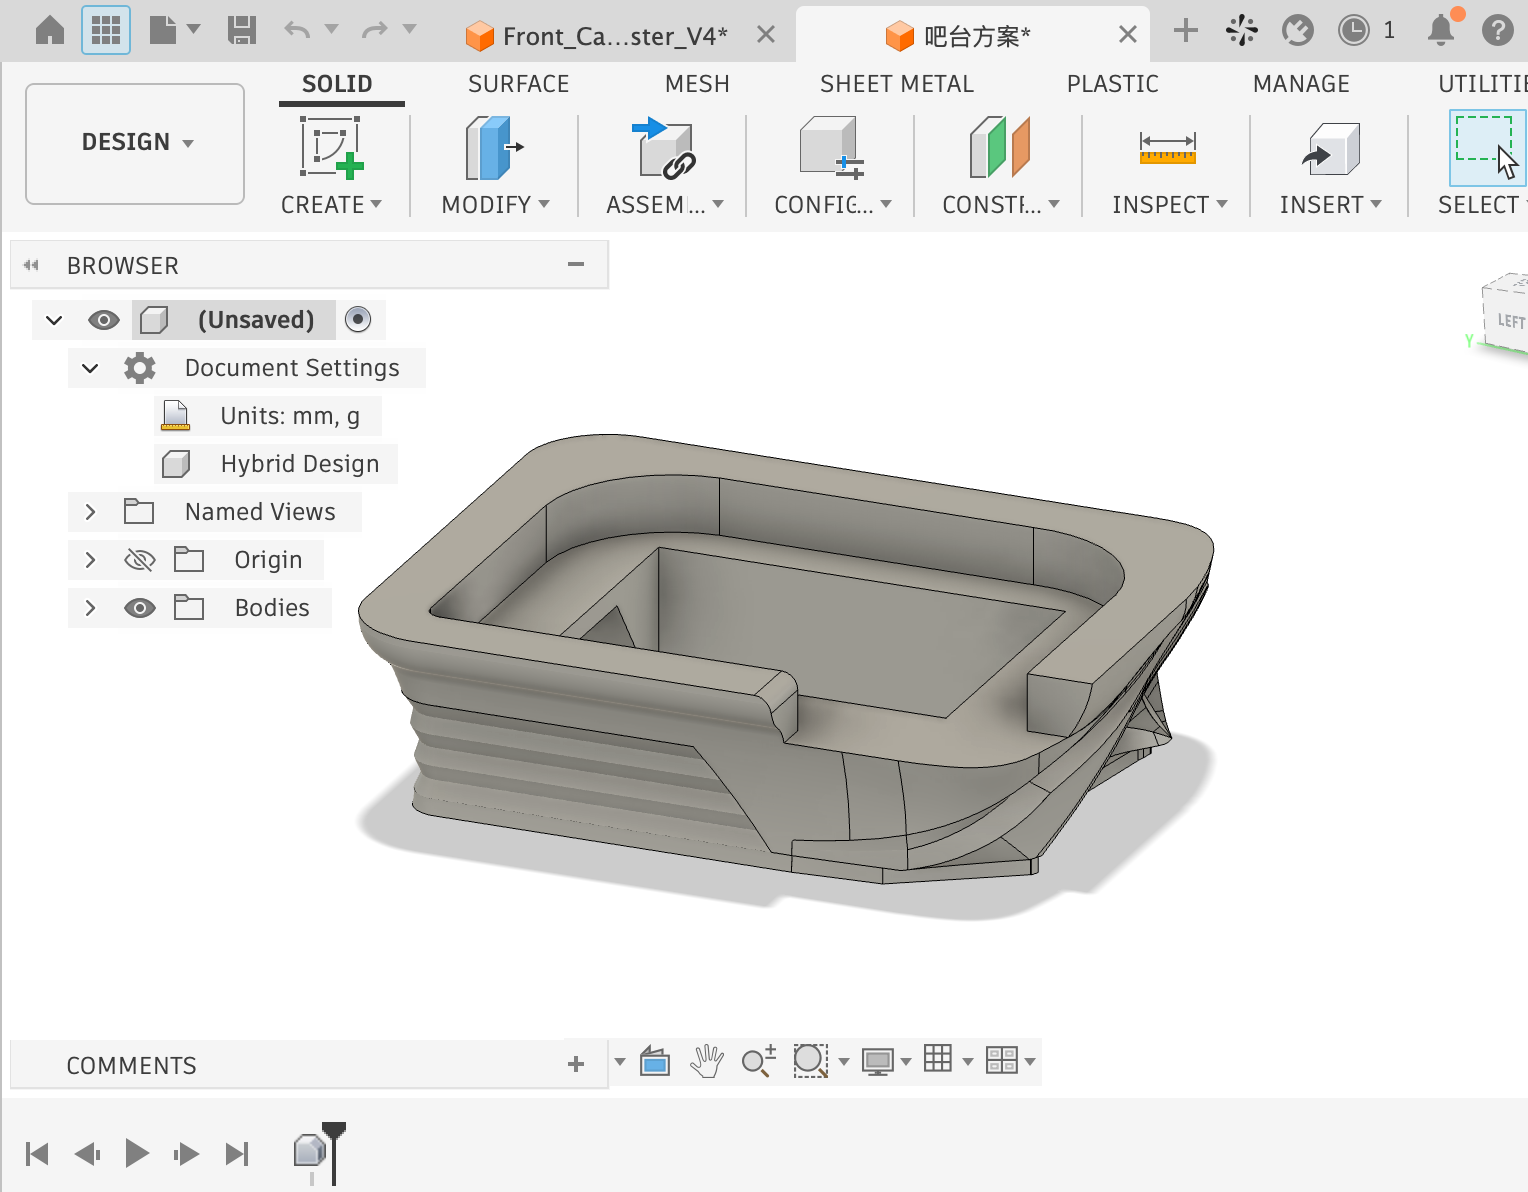Show the hidden Origin folder

point(140,560)
